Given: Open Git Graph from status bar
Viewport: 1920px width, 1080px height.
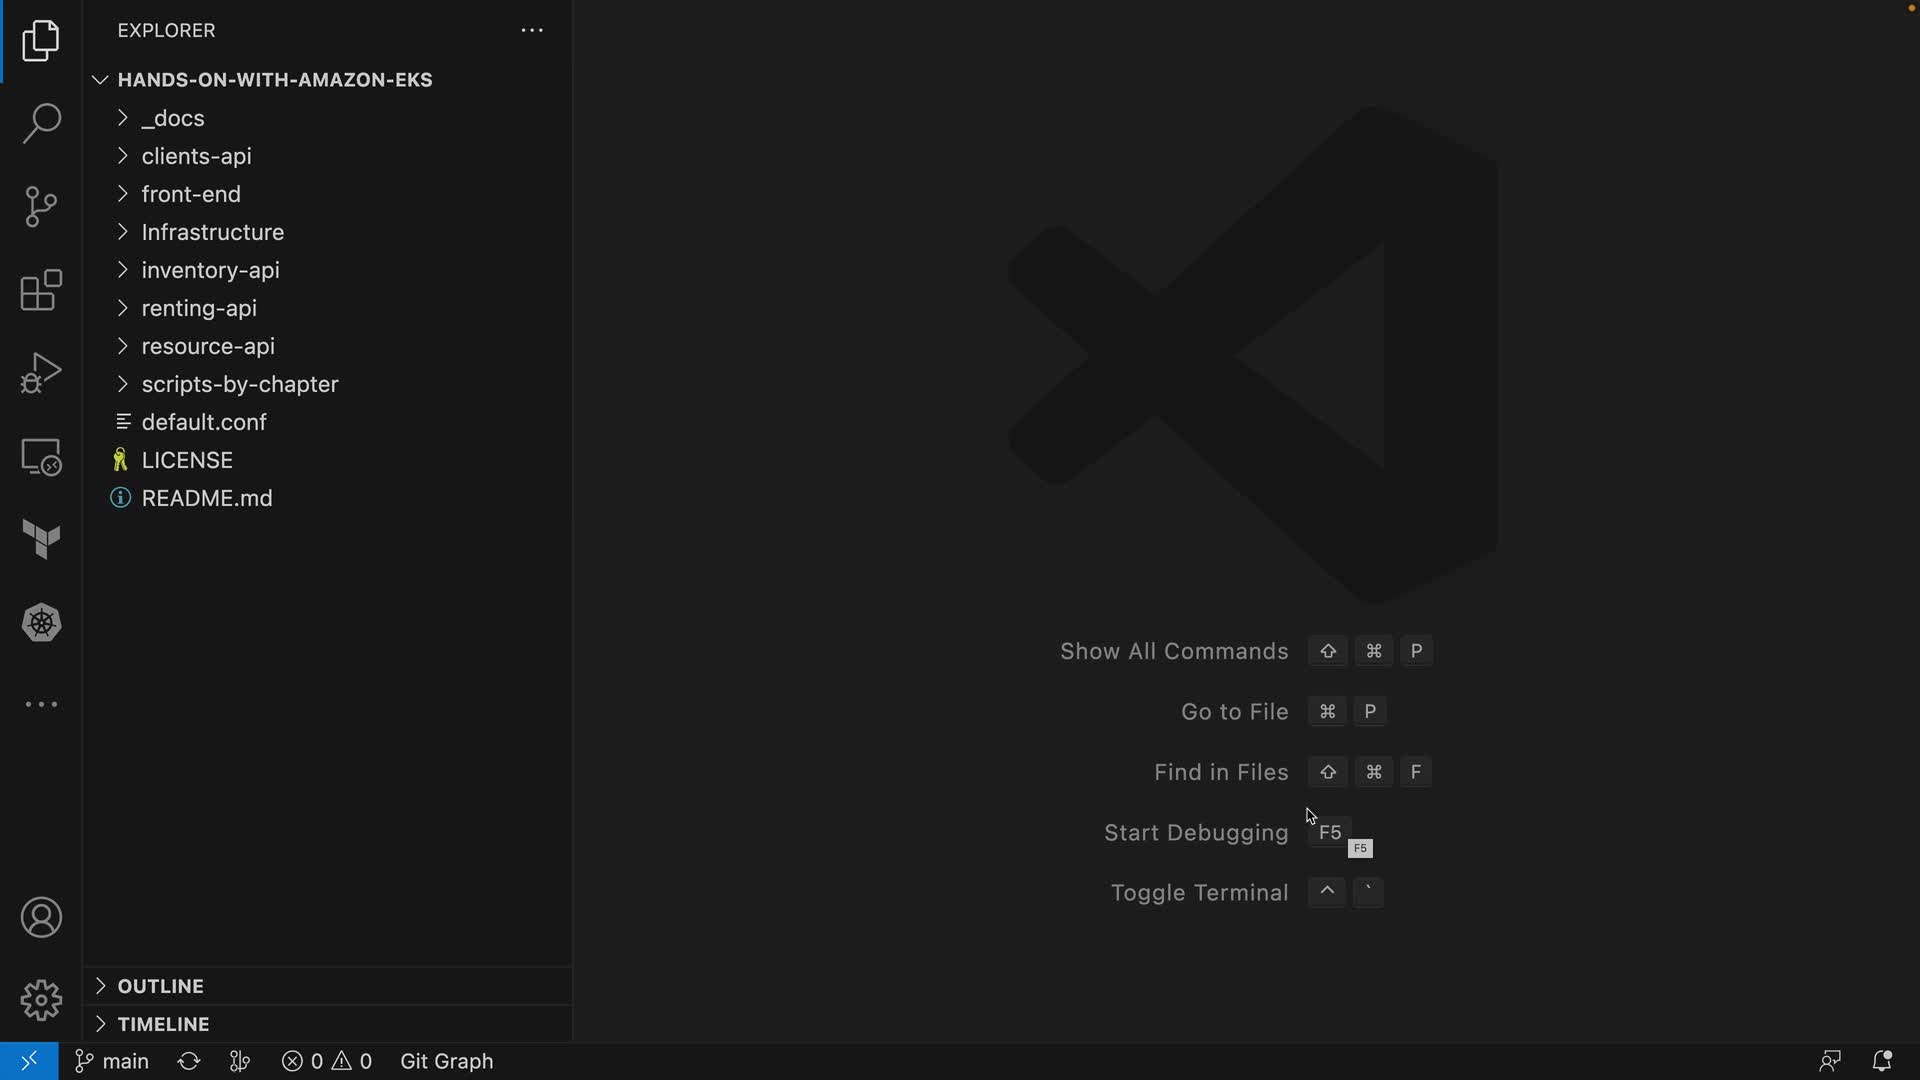Looking at the screenshot, I should (446, 1061).
